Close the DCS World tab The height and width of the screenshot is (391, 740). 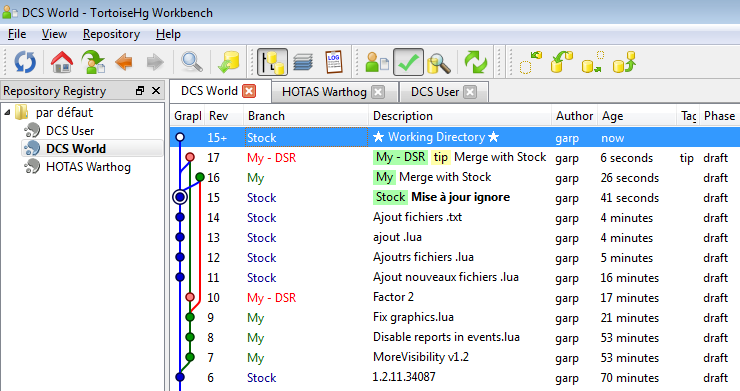click(249, 91)
